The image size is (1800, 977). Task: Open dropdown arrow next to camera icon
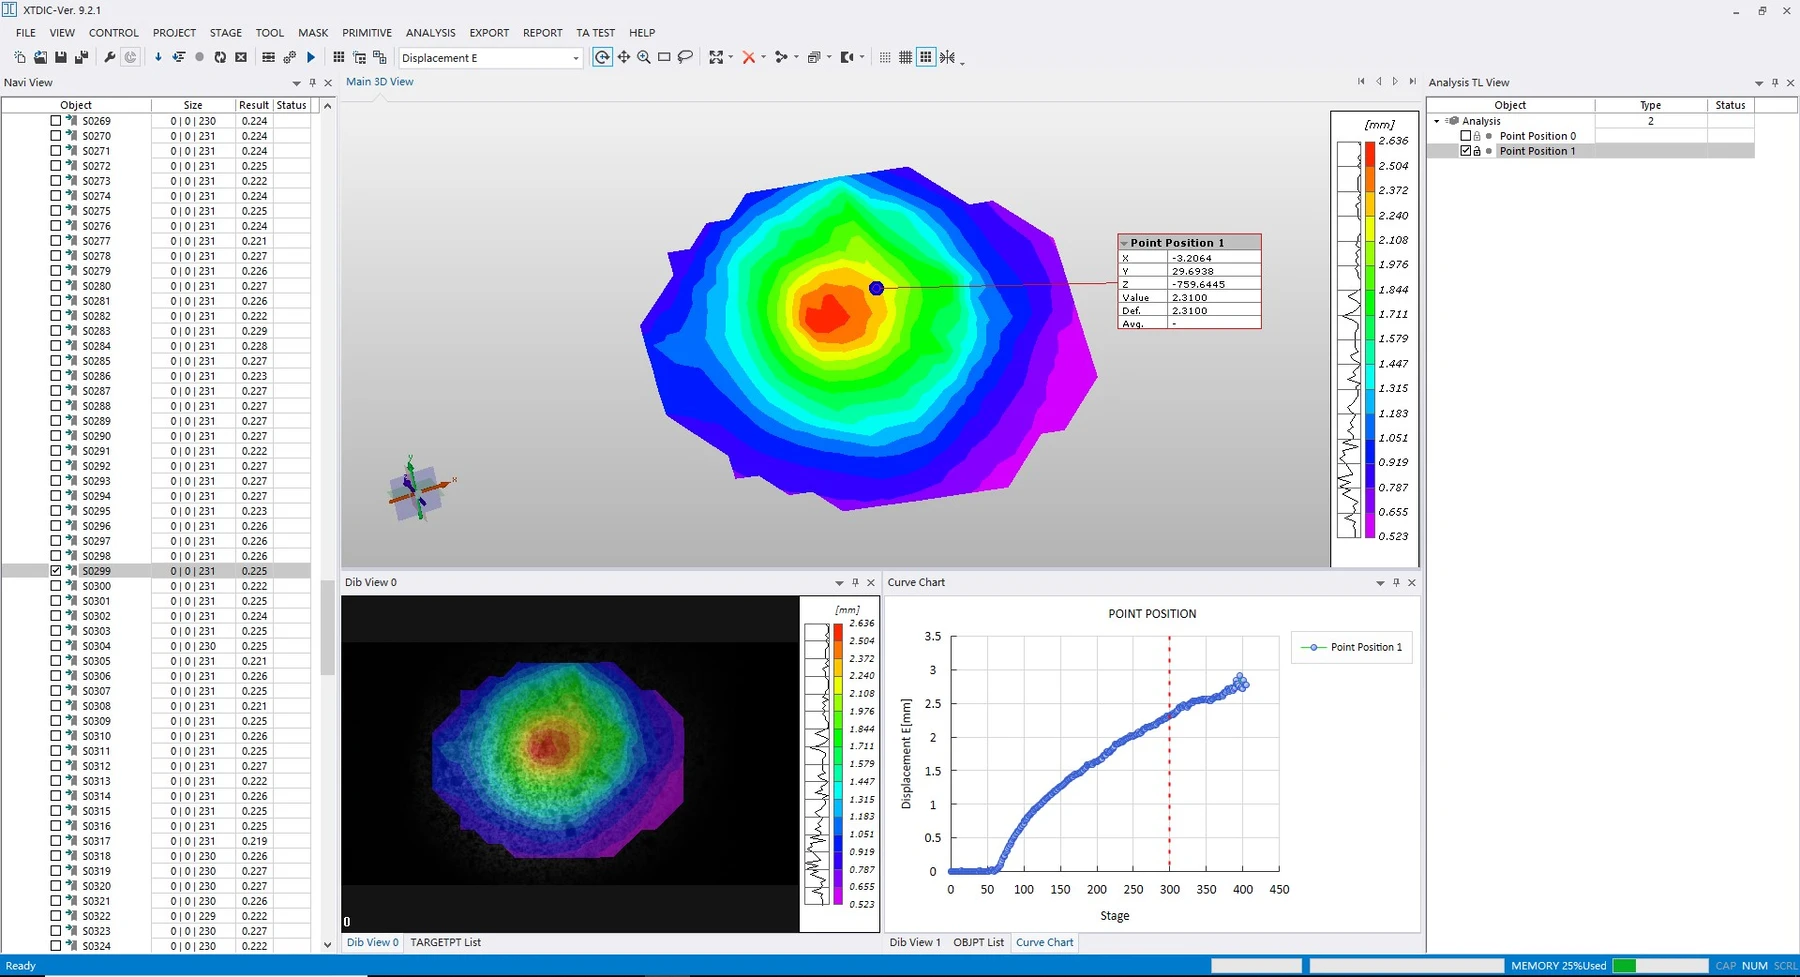click(x=861, y=58)
